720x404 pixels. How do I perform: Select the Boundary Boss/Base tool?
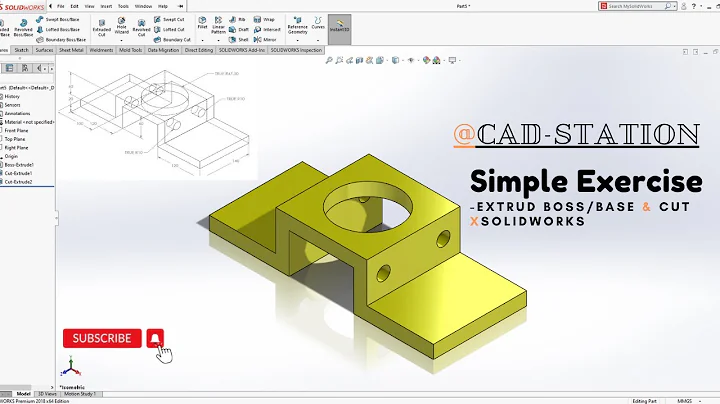[61, 39]
